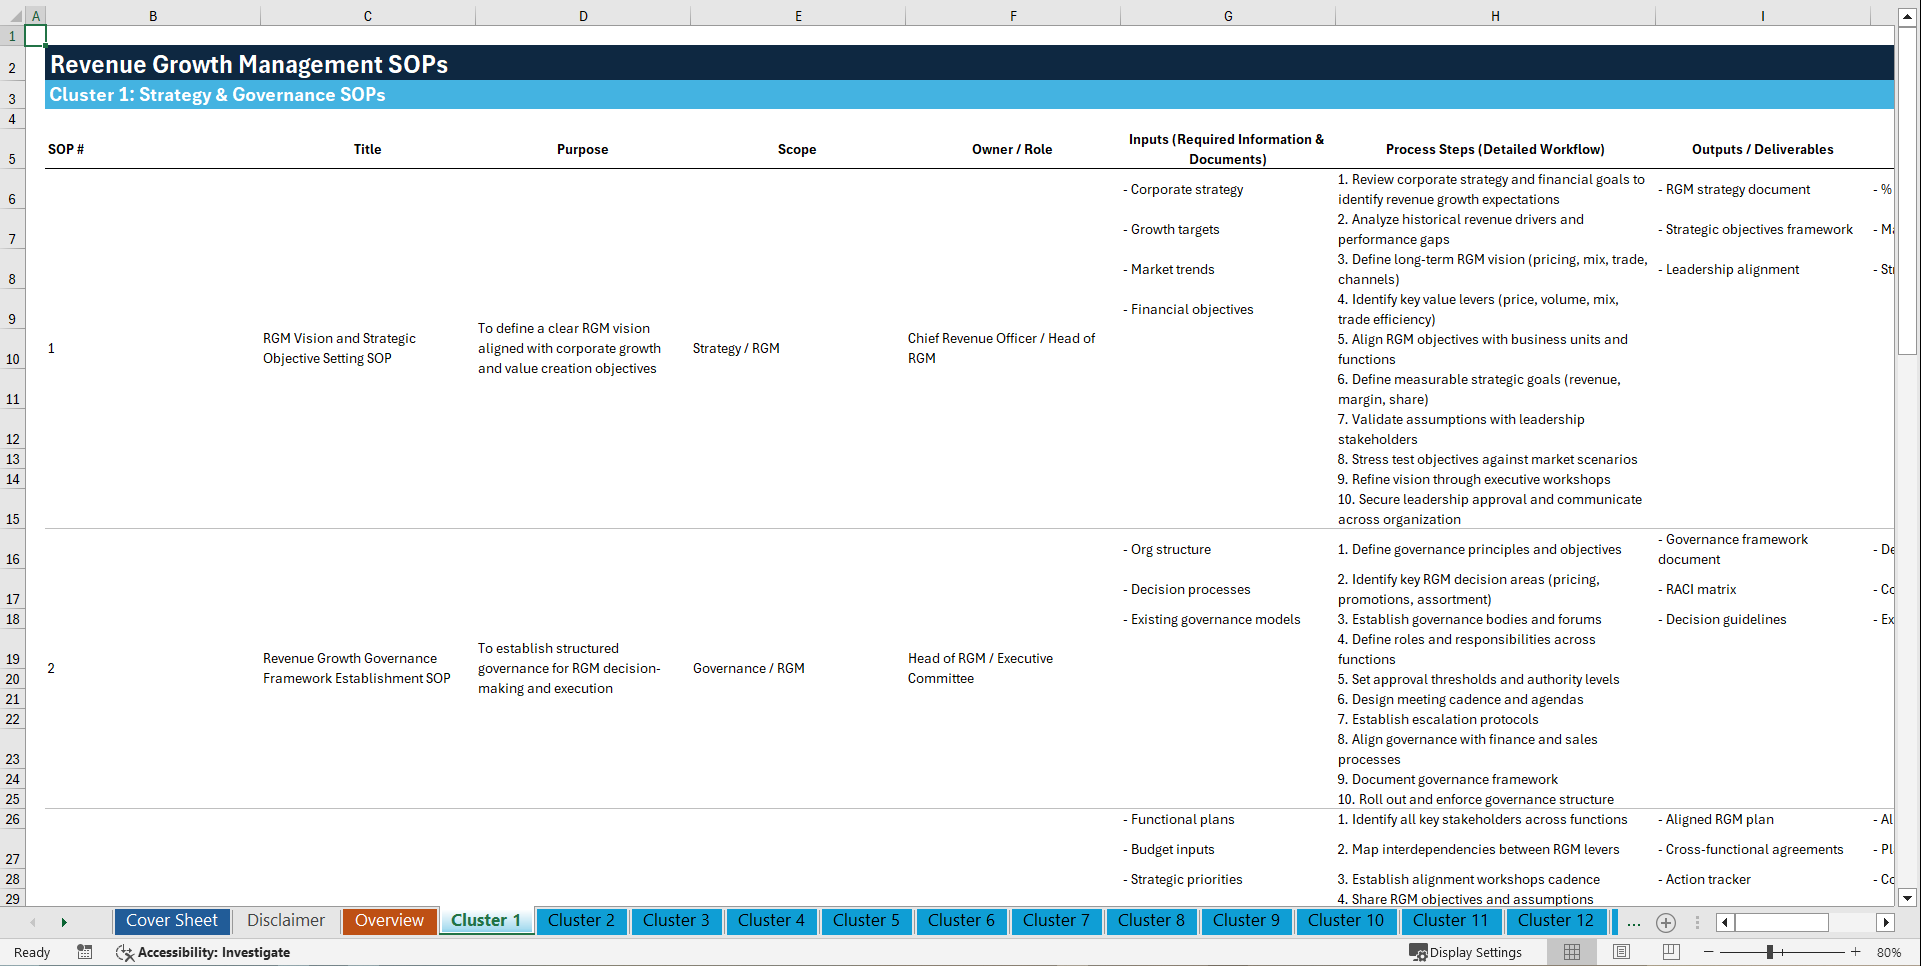Select the Page Layout view icon
The width and height of the screenshot is (1921, 966).
1620,951
